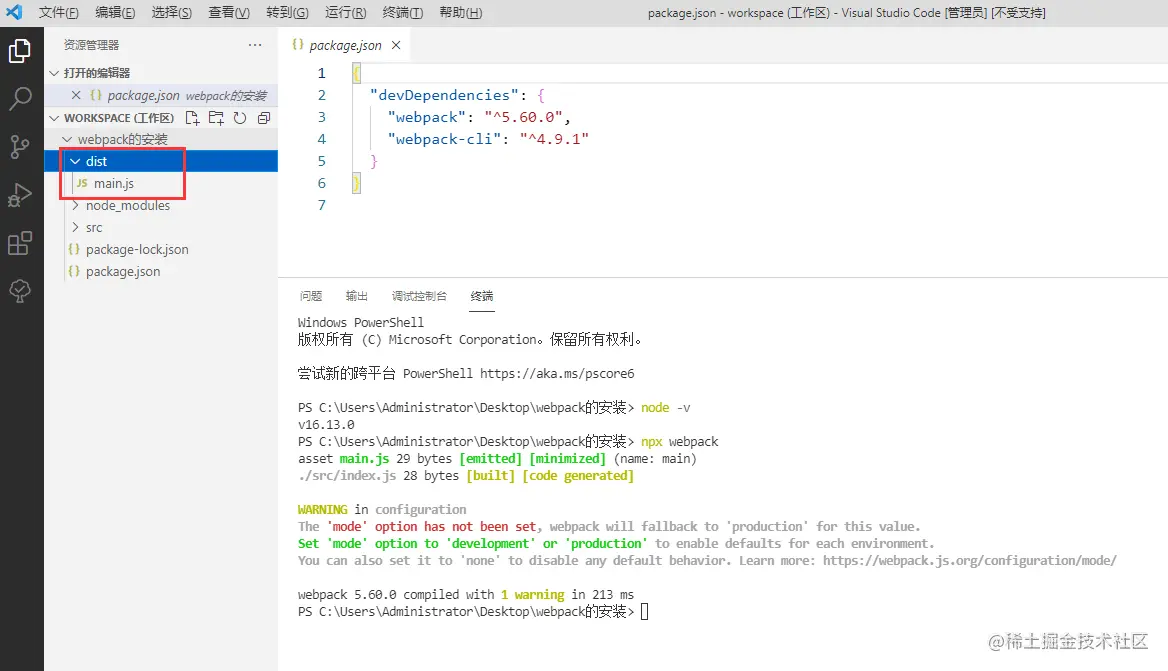Expand the src folder
The width and height of the screenshot is (1168, 671).
[x=75, y=227]
